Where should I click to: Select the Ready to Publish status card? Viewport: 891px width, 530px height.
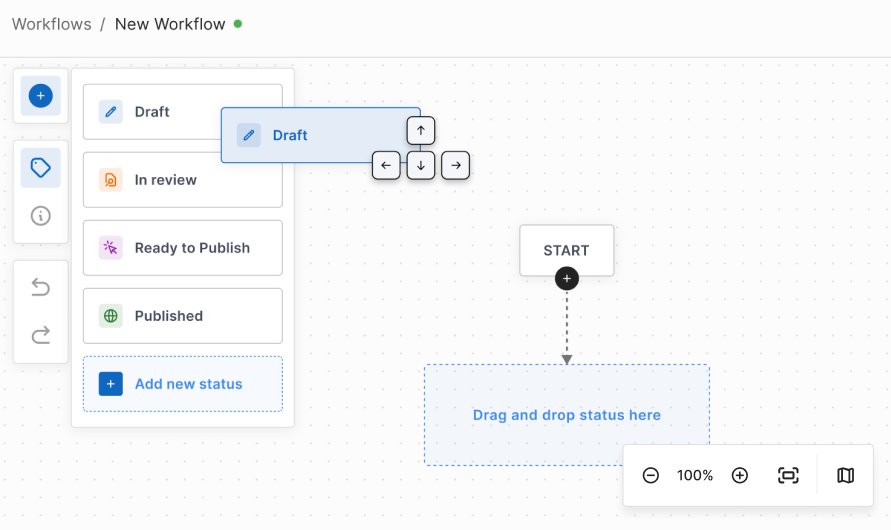coord(183,248)
